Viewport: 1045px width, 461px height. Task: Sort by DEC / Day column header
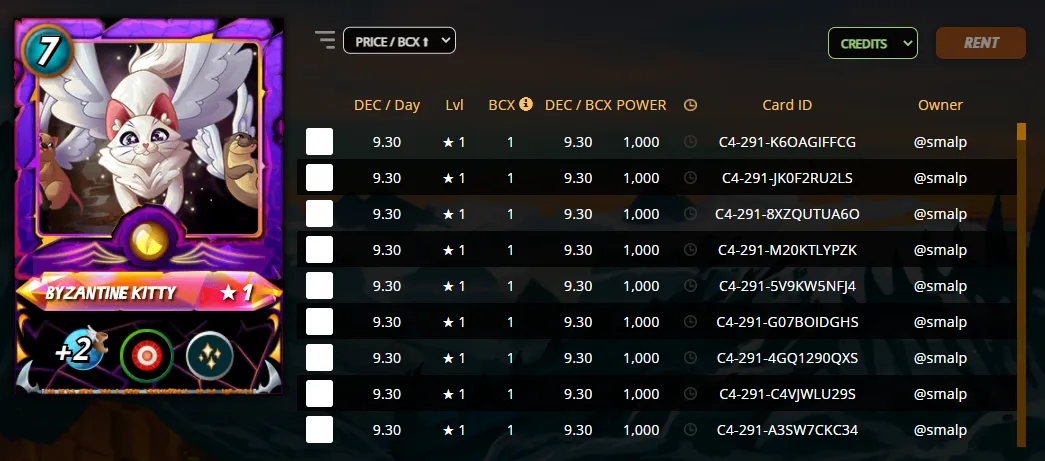tap(387, 105)
